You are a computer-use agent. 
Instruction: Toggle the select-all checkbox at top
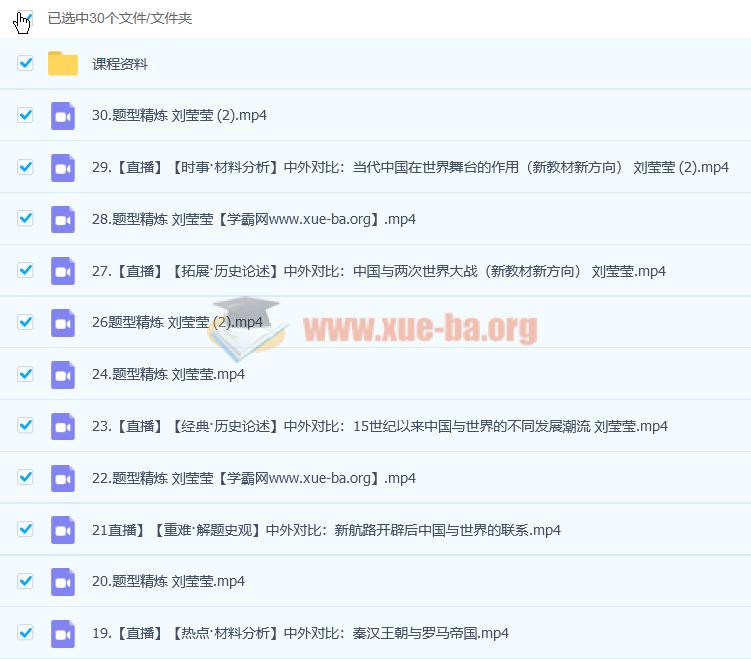(25, 18)
